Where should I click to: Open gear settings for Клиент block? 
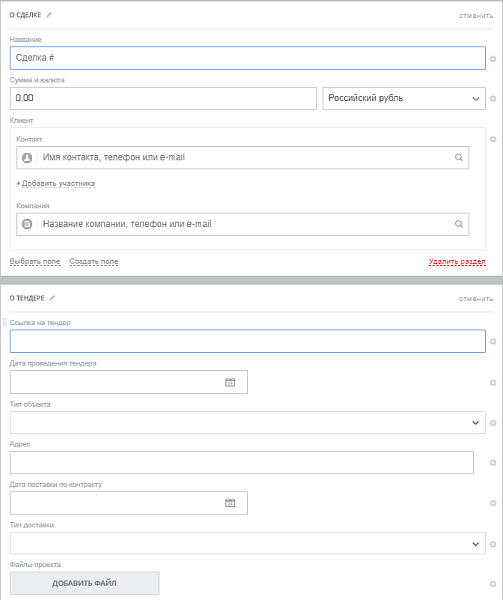[x=493, y=139]
